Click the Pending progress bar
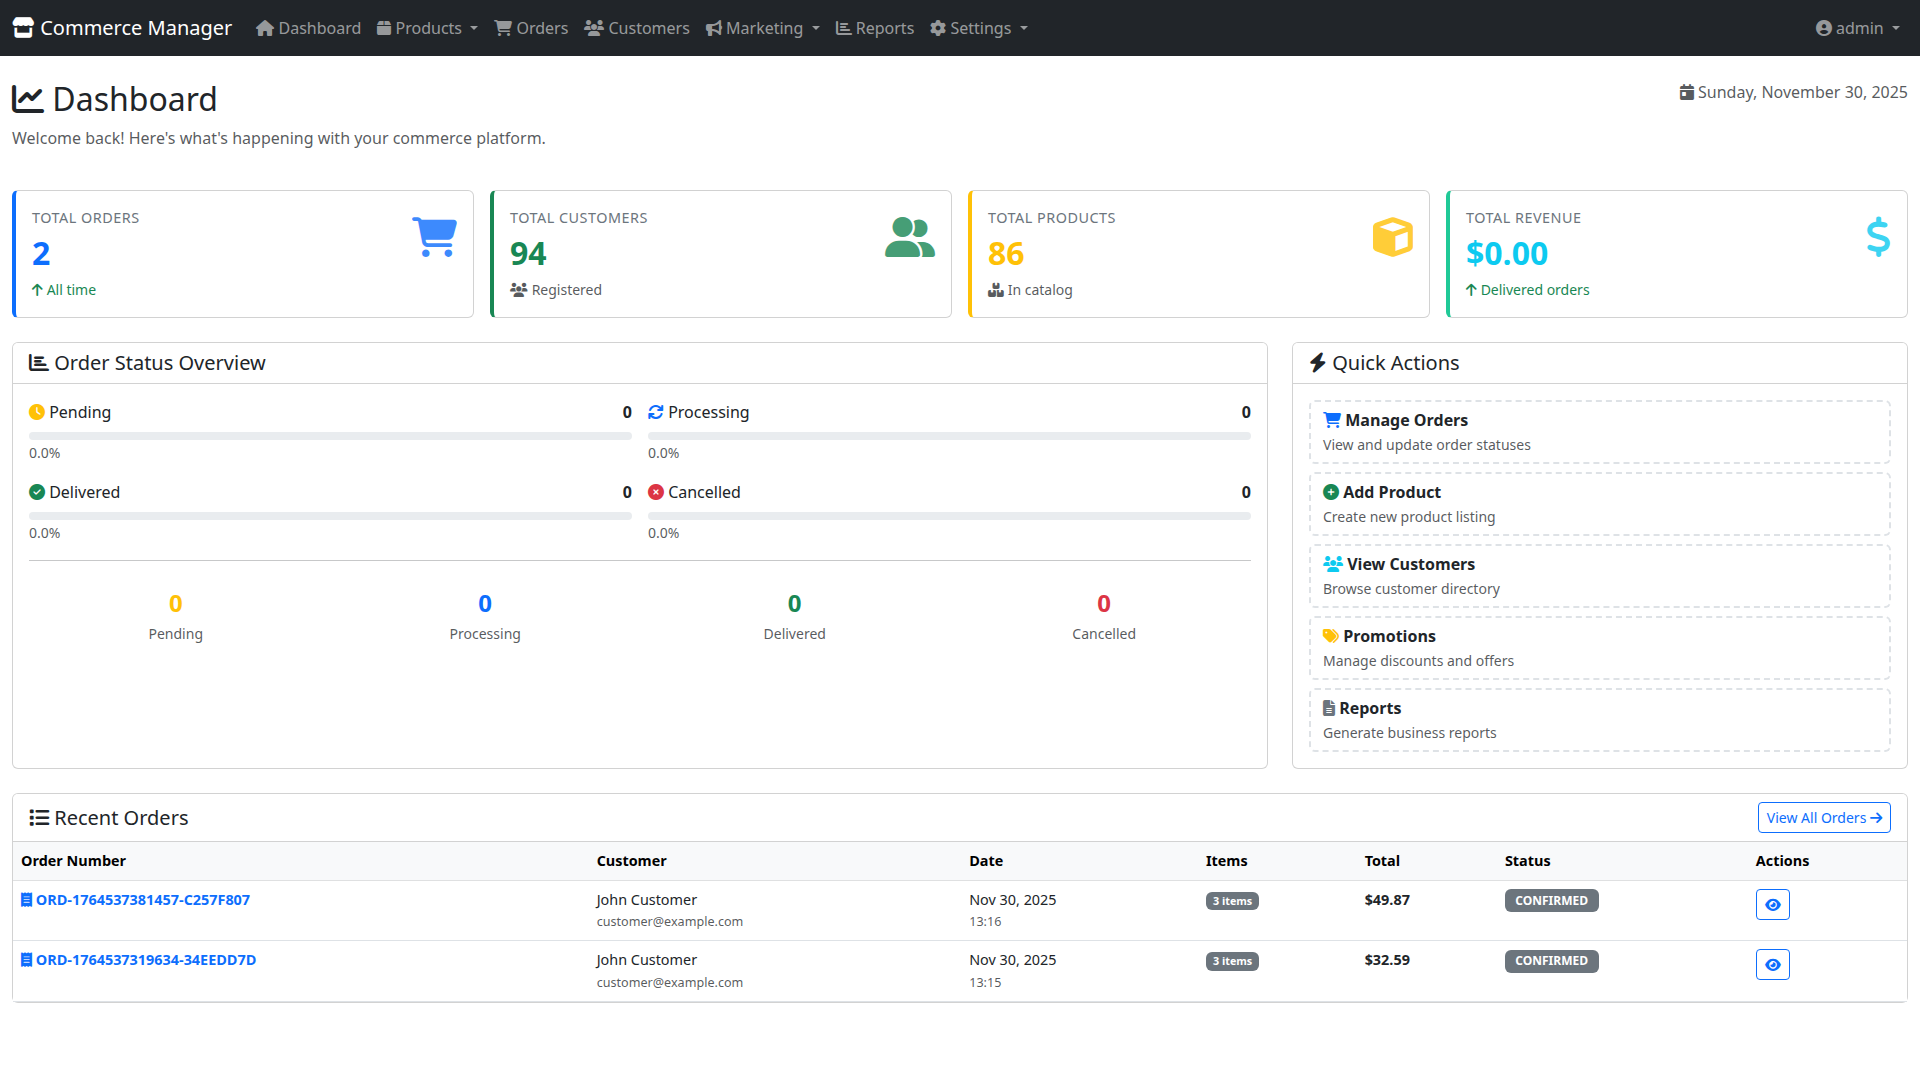1920x1080 pixels. coord(330,436)
